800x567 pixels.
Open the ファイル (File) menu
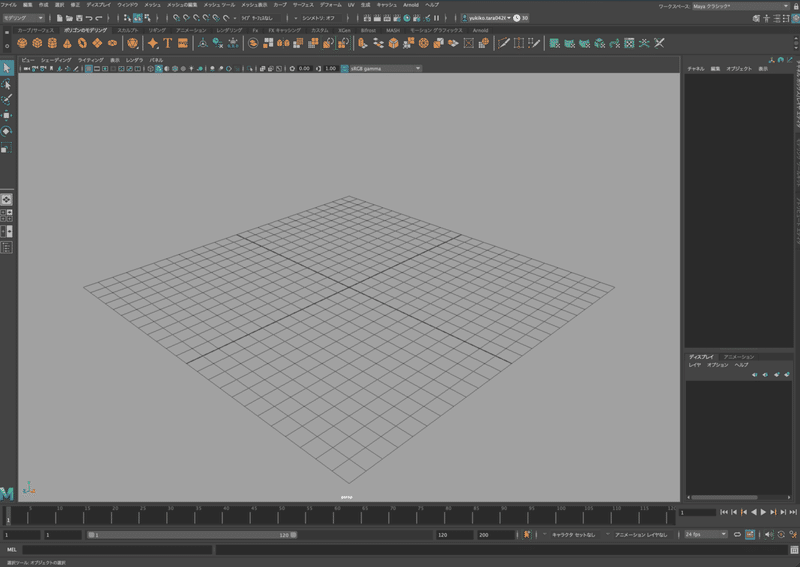pos(9,5)
